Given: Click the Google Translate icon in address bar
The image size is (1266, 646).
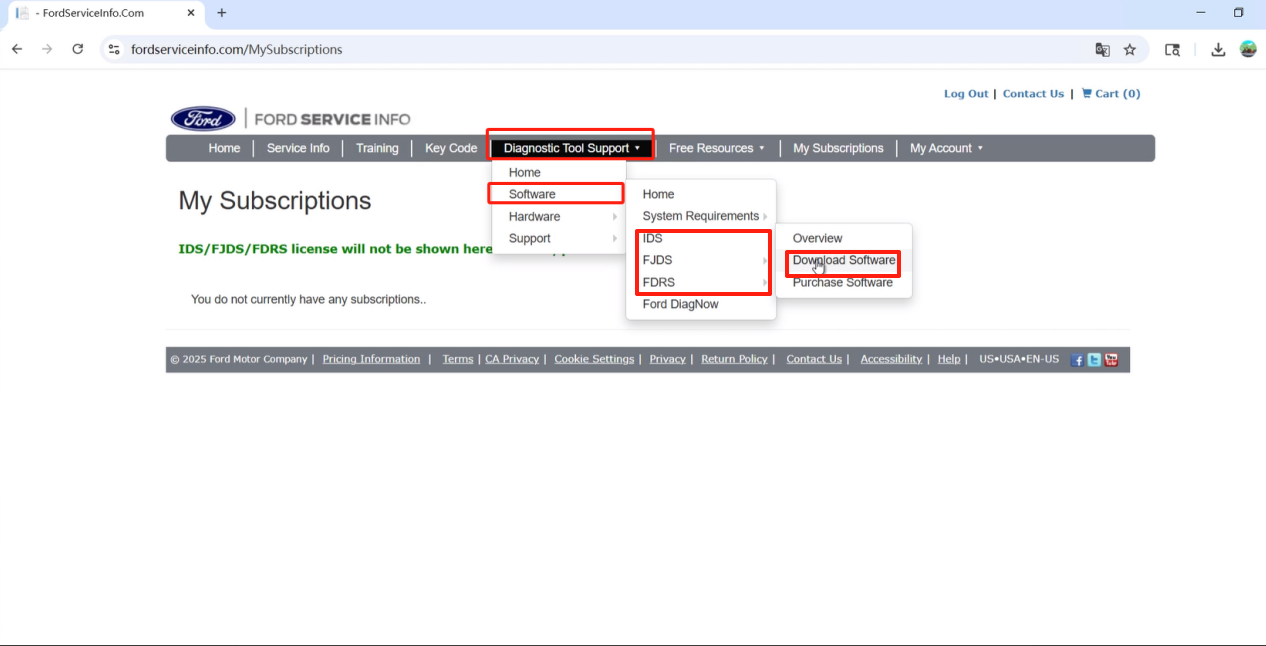Looking at the screenshot, I should (x=1102, y=49).
